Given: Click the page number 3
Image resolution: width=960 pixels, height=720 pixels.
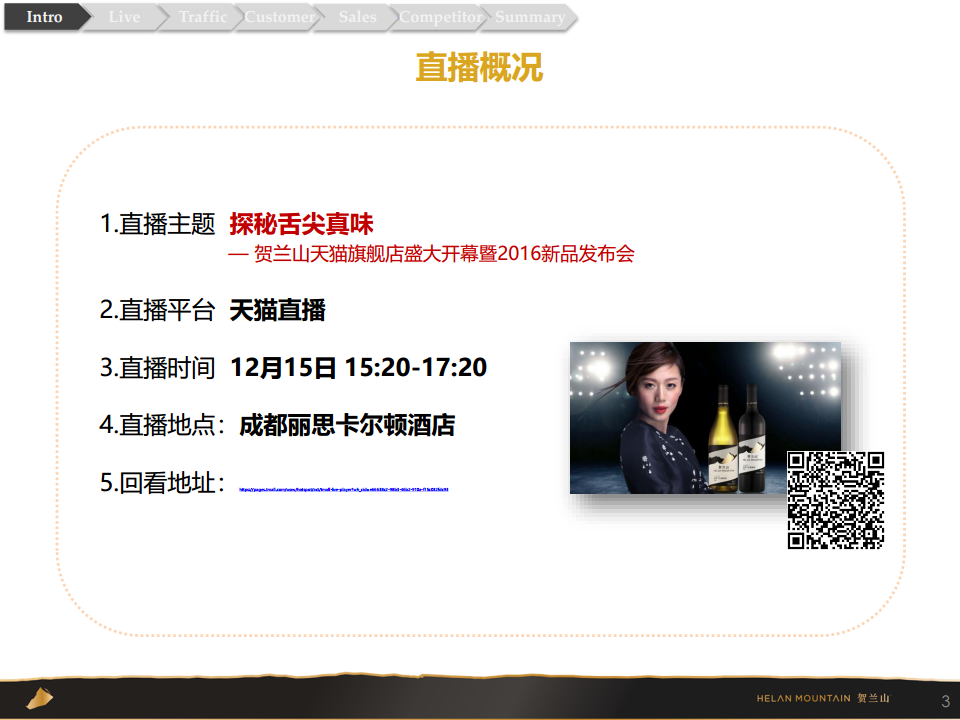Looking at the screenshot, I should point(945,701).
